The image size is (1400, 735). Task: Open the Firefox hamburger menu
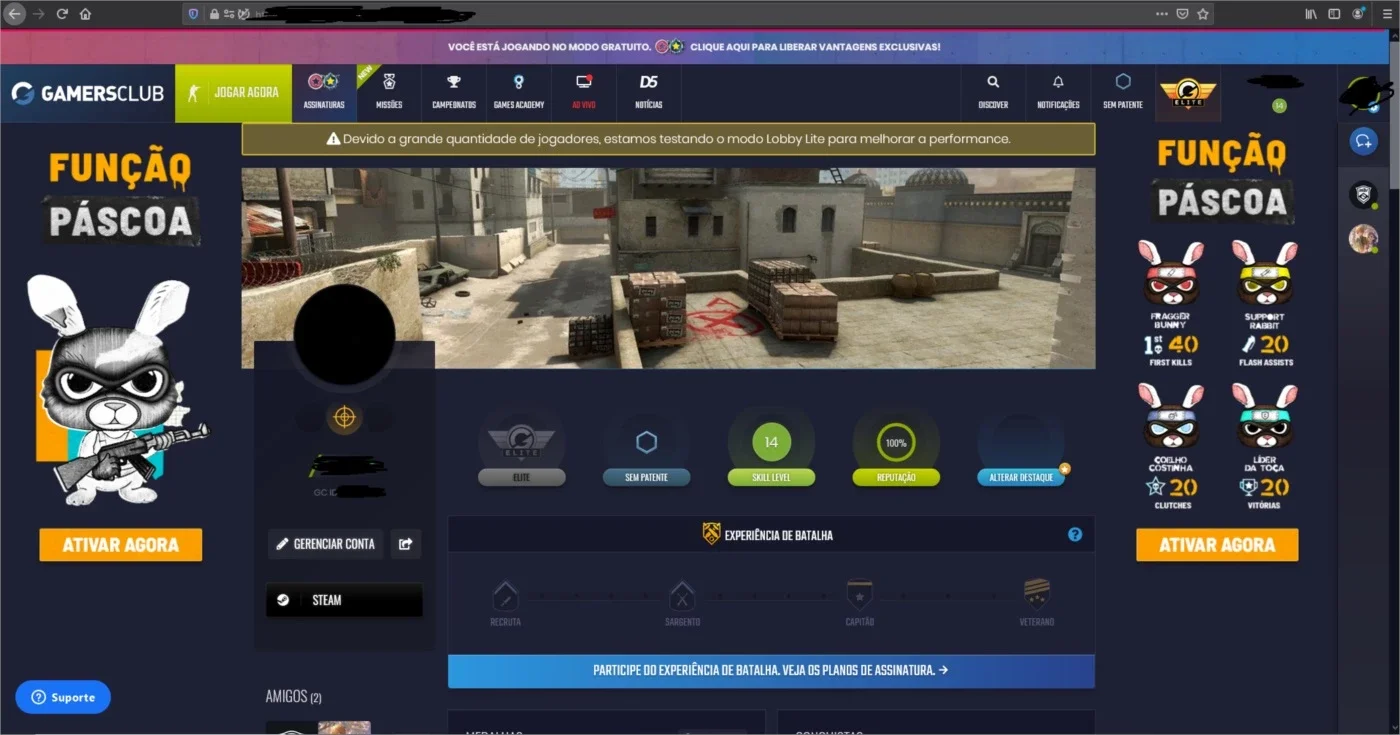1385,14
